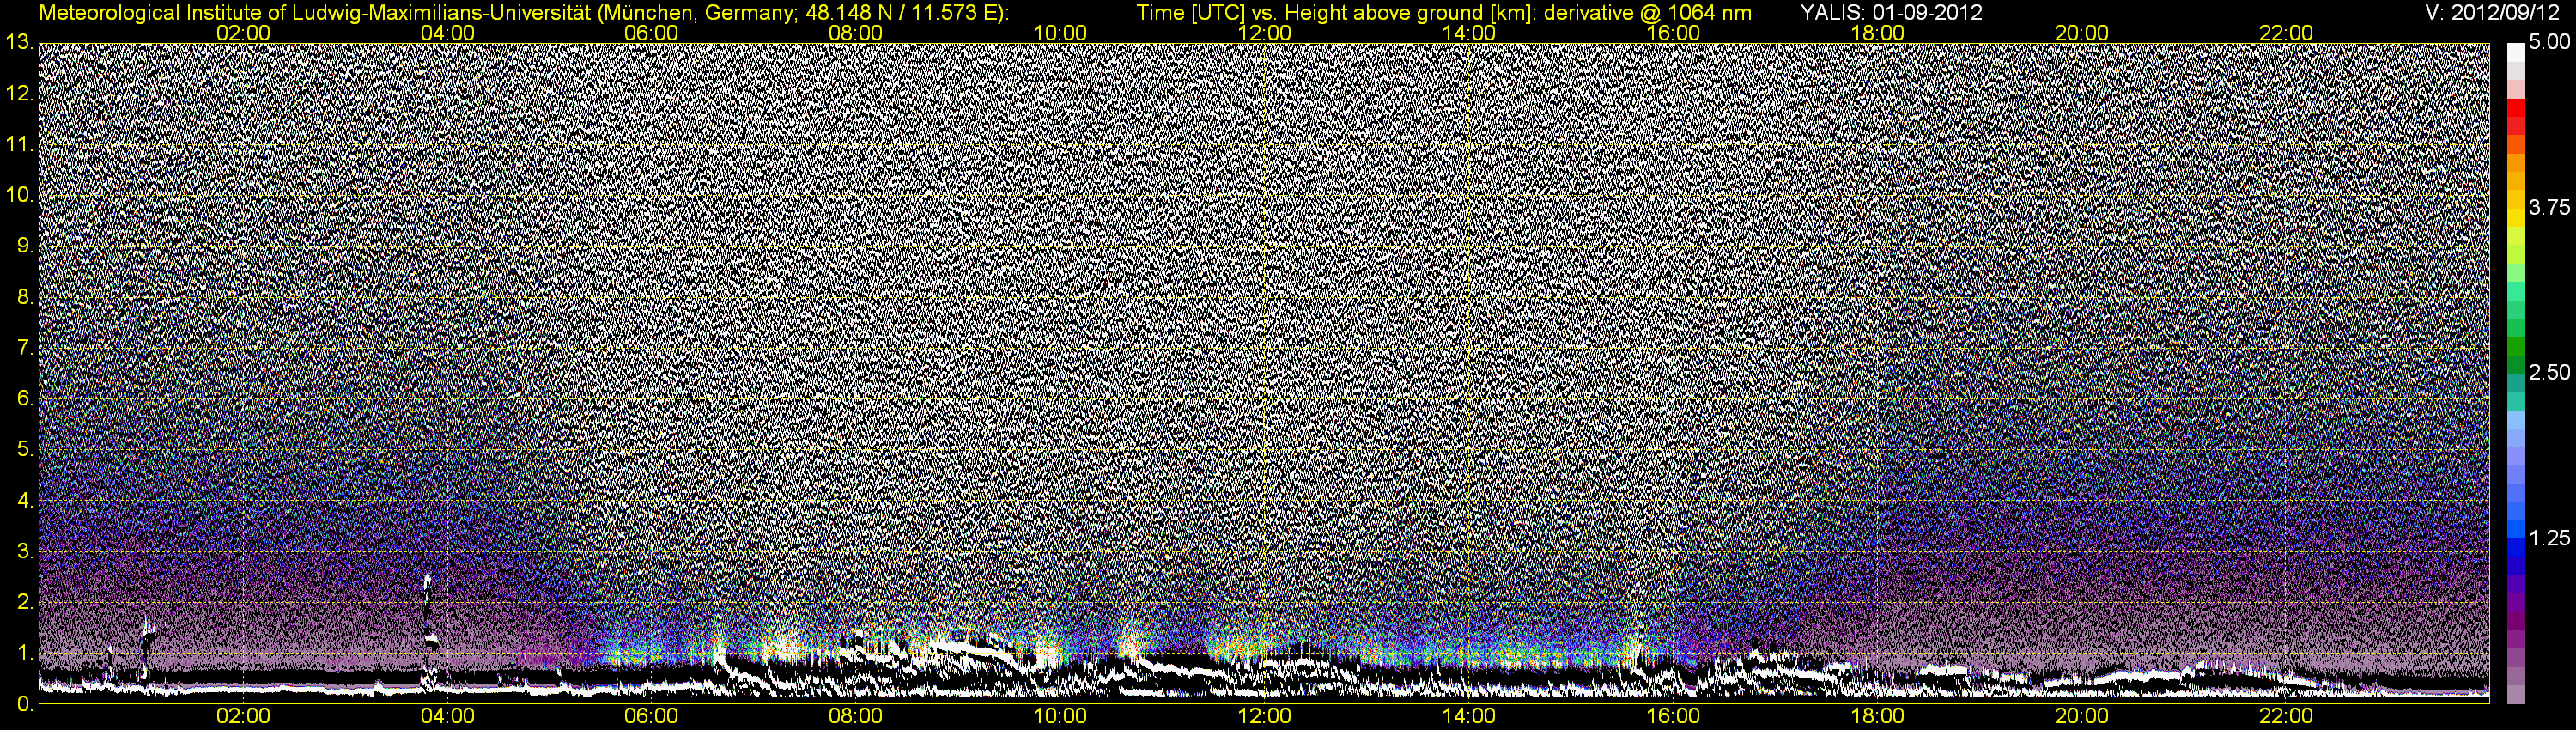
Task: Click the 10:00 label on the upper time axis
Action: [1060, 33]
